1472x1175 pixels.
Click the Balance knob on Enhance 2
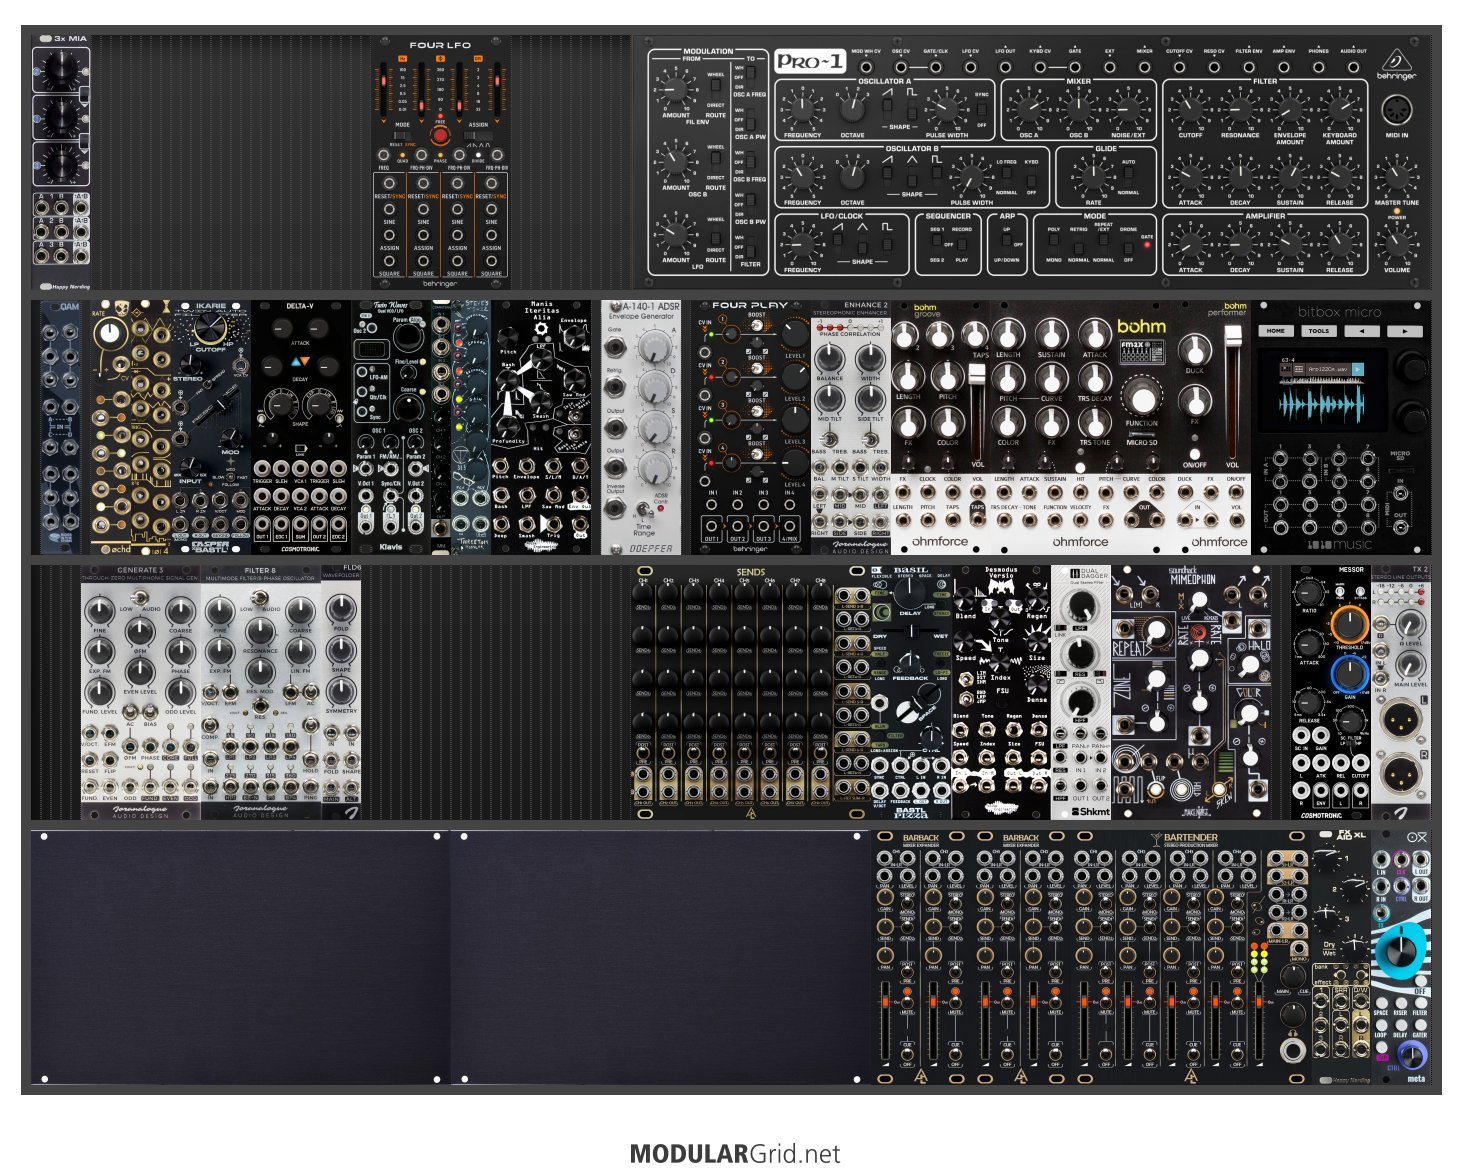[830, 357]
